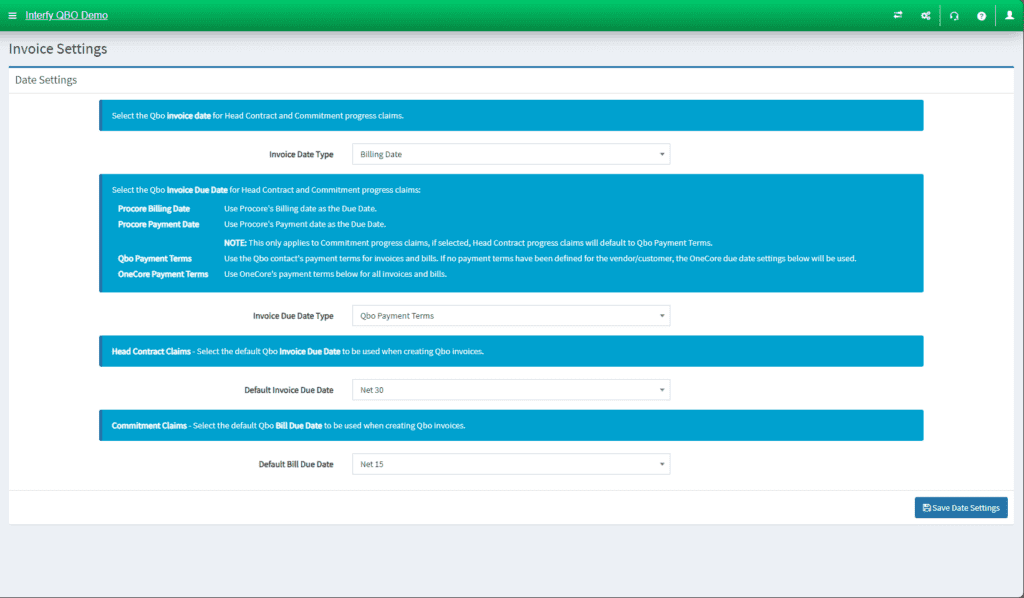Click the save disk icon on Save Date Settings
The height and width of the screenshot is (598, 1024).
tap(927, 507)
